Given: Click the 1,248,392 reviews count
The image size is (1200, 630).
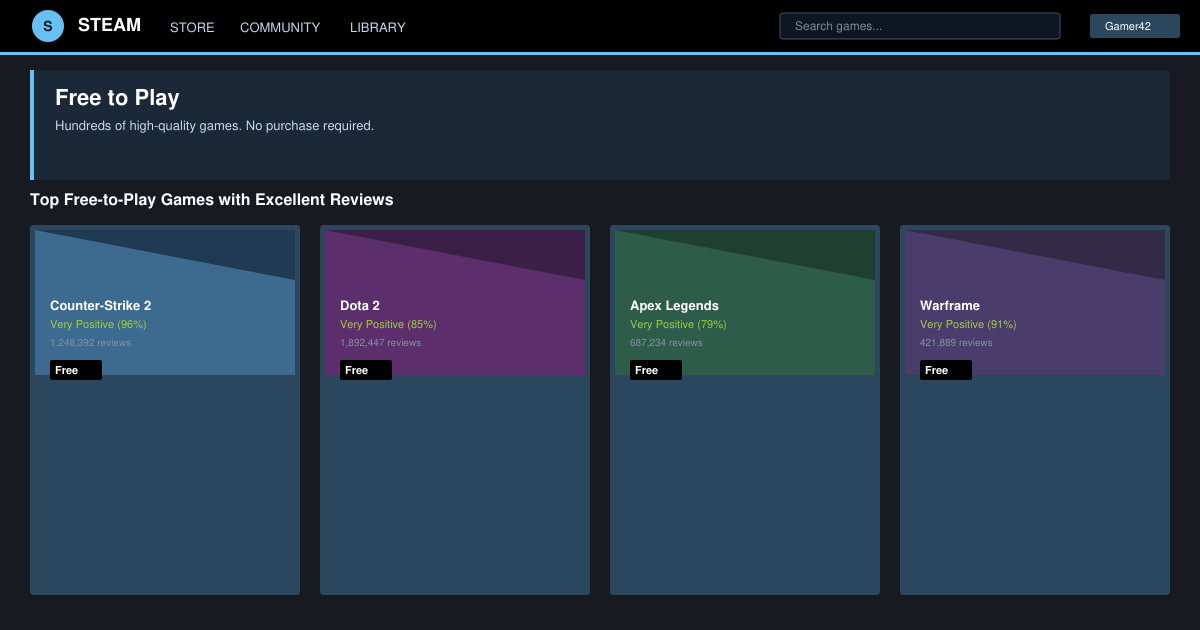Looking at the screenshot, I should pos(91,343).
